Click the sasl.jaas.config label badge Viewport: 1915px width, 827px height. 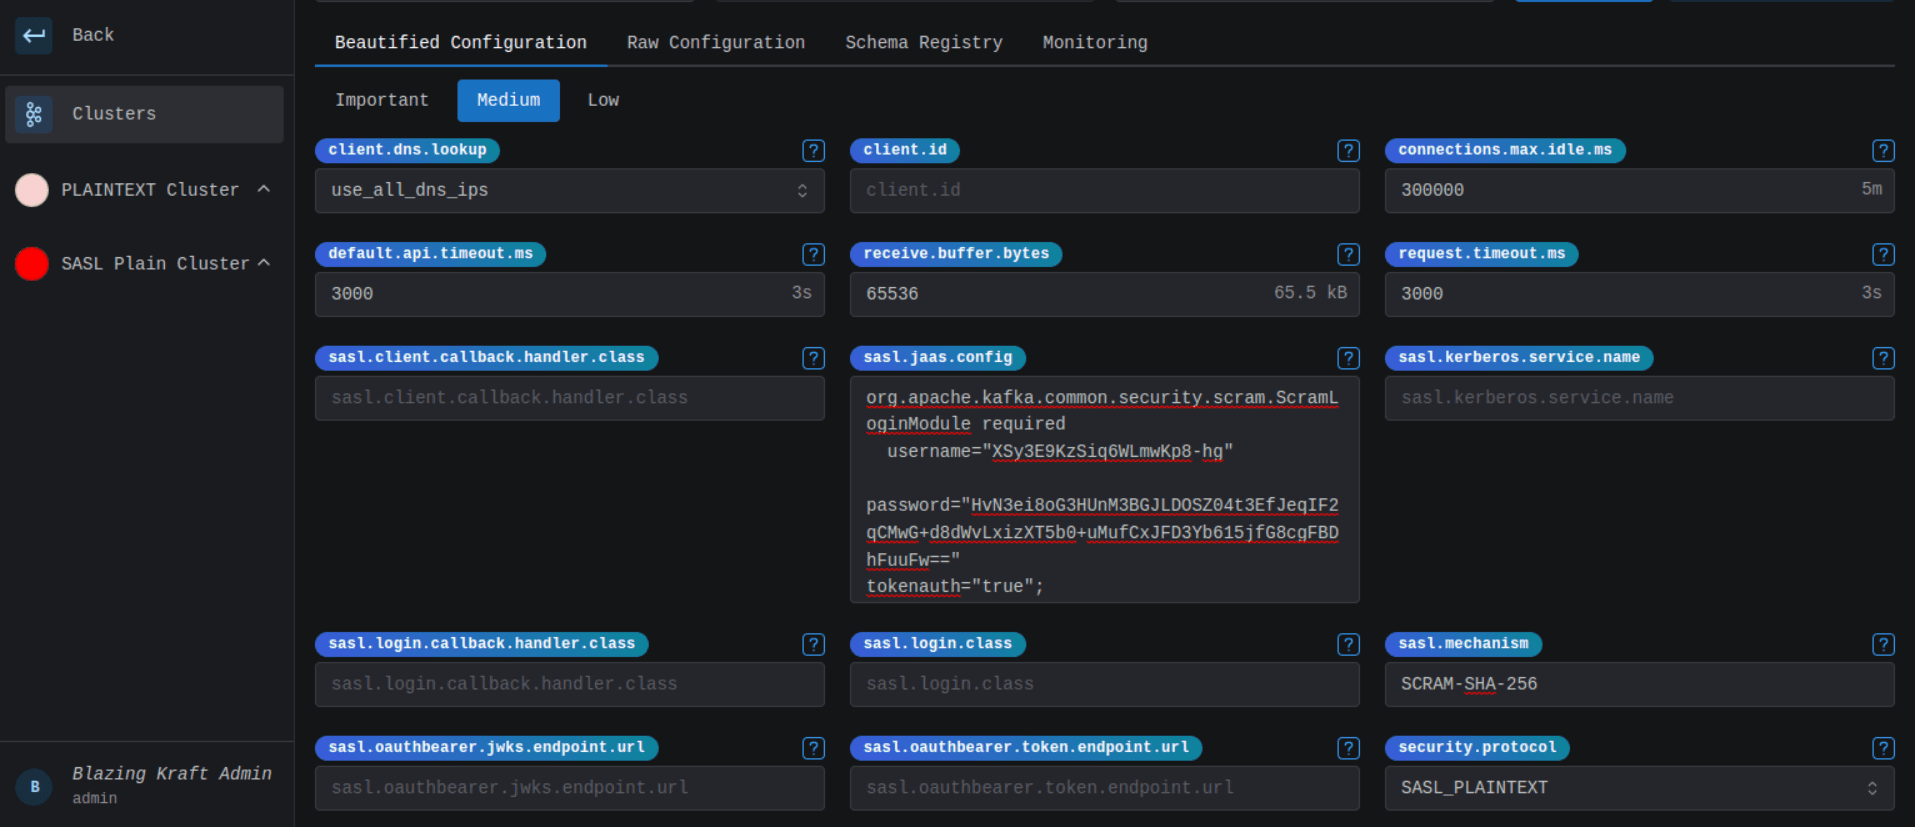tap(938, 358)
